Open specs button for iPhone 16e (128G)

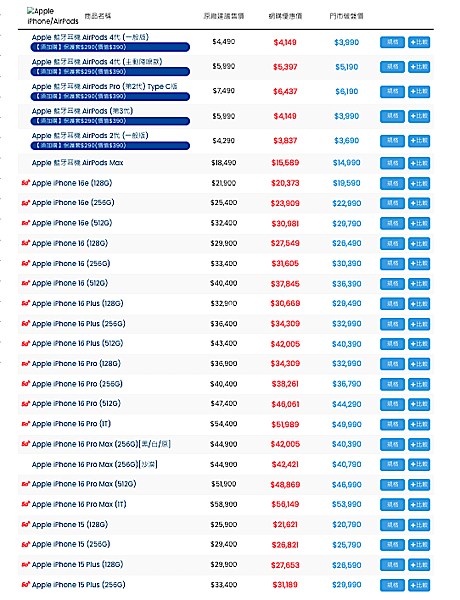pyautogui.click(x=392, y=183)
